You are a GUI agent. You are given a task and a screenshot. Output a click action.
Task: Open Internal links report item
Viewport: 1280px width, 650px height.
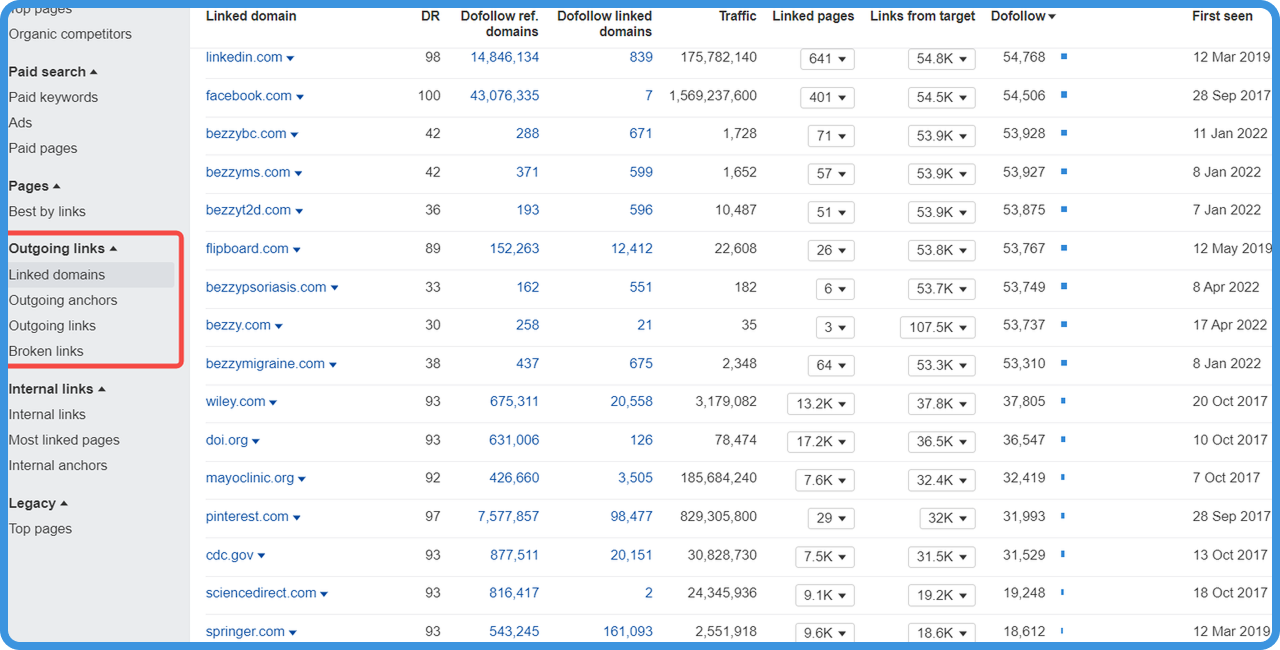[x=47, y=415]
